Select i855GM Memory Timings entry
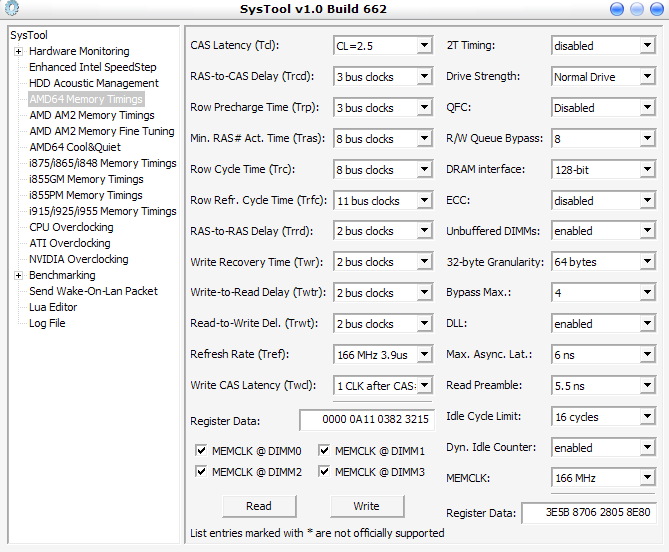Screen dimensions: 669x552 [86, 179]
